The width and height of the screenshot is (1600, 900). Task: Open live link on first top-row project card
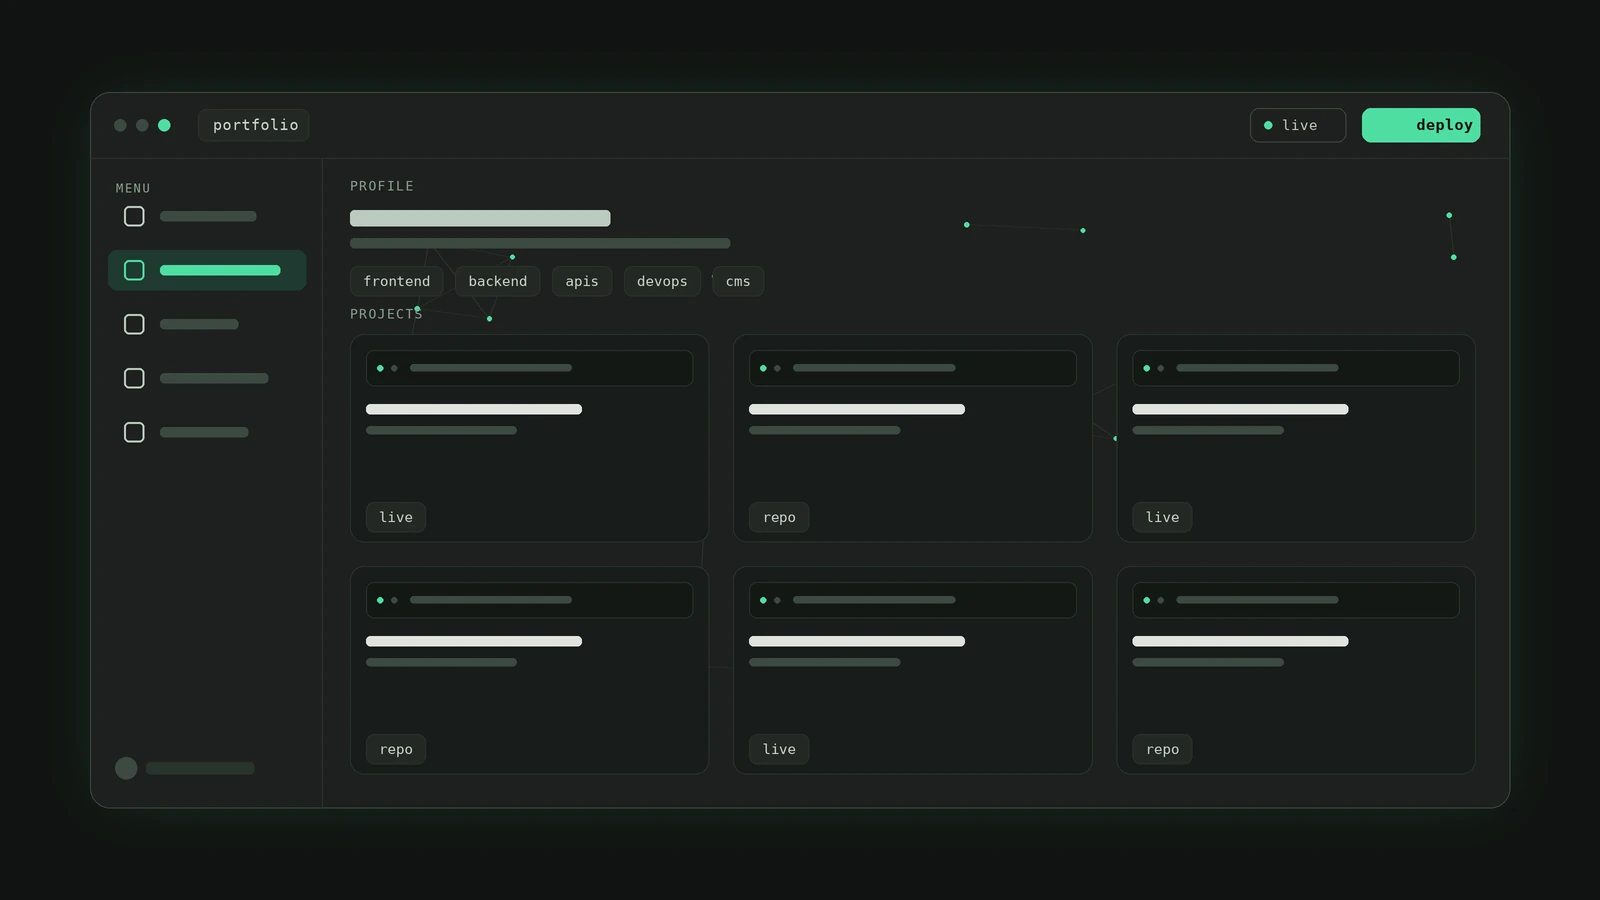pyautogui.click(x=396, y=517)
